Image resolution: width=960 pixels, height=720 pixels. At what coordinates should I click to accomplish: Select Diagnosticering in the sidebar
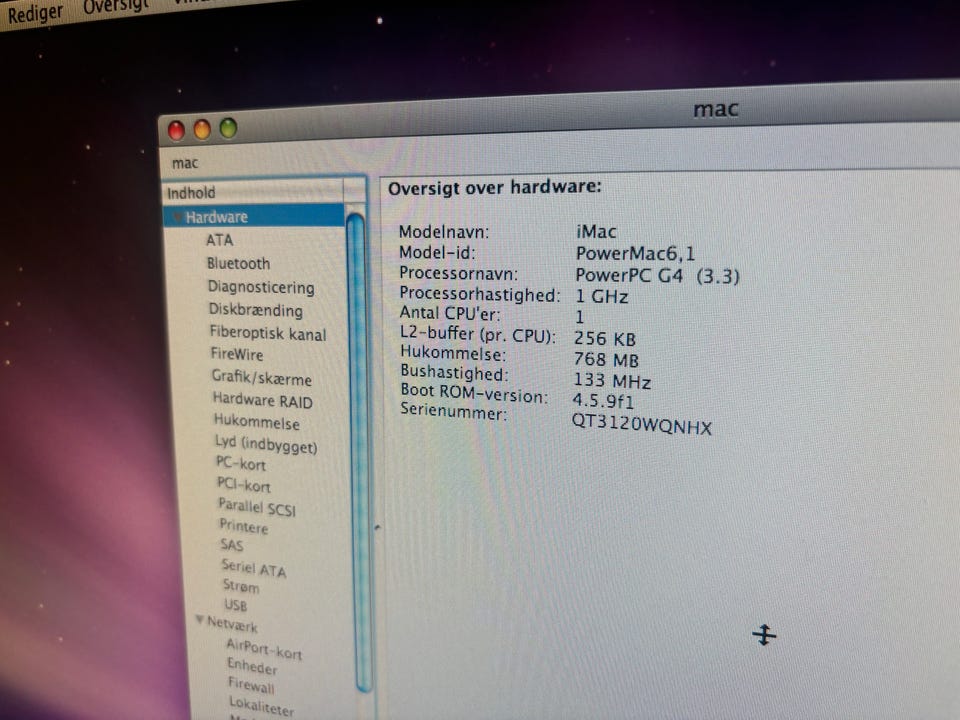tap(261, 287)
